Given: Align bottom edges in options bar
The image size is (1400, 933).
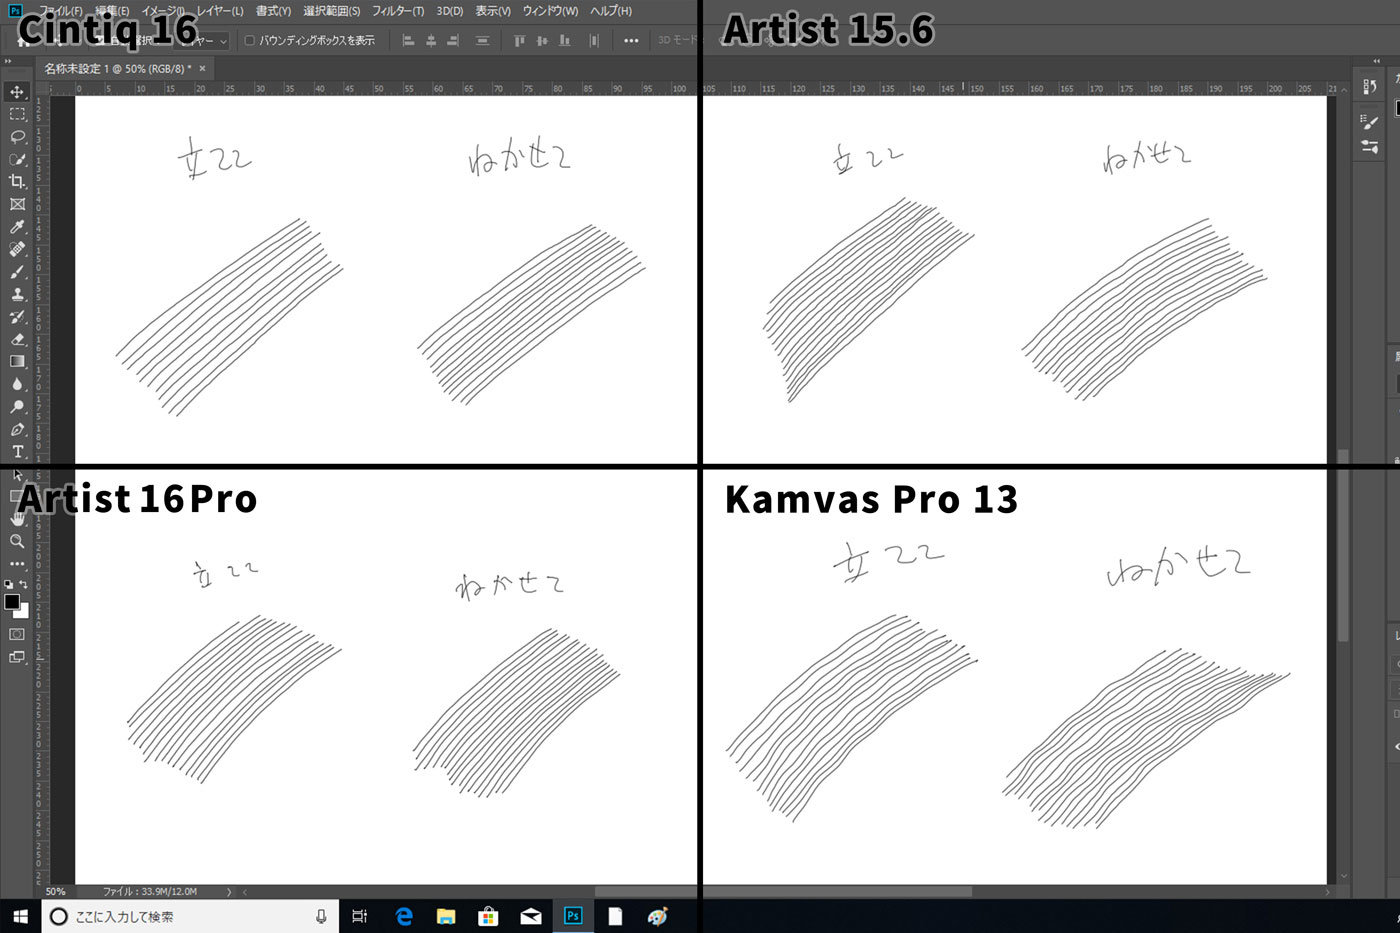Looking at the screenshot, I should pyautogui.click(x=565, y=41).
